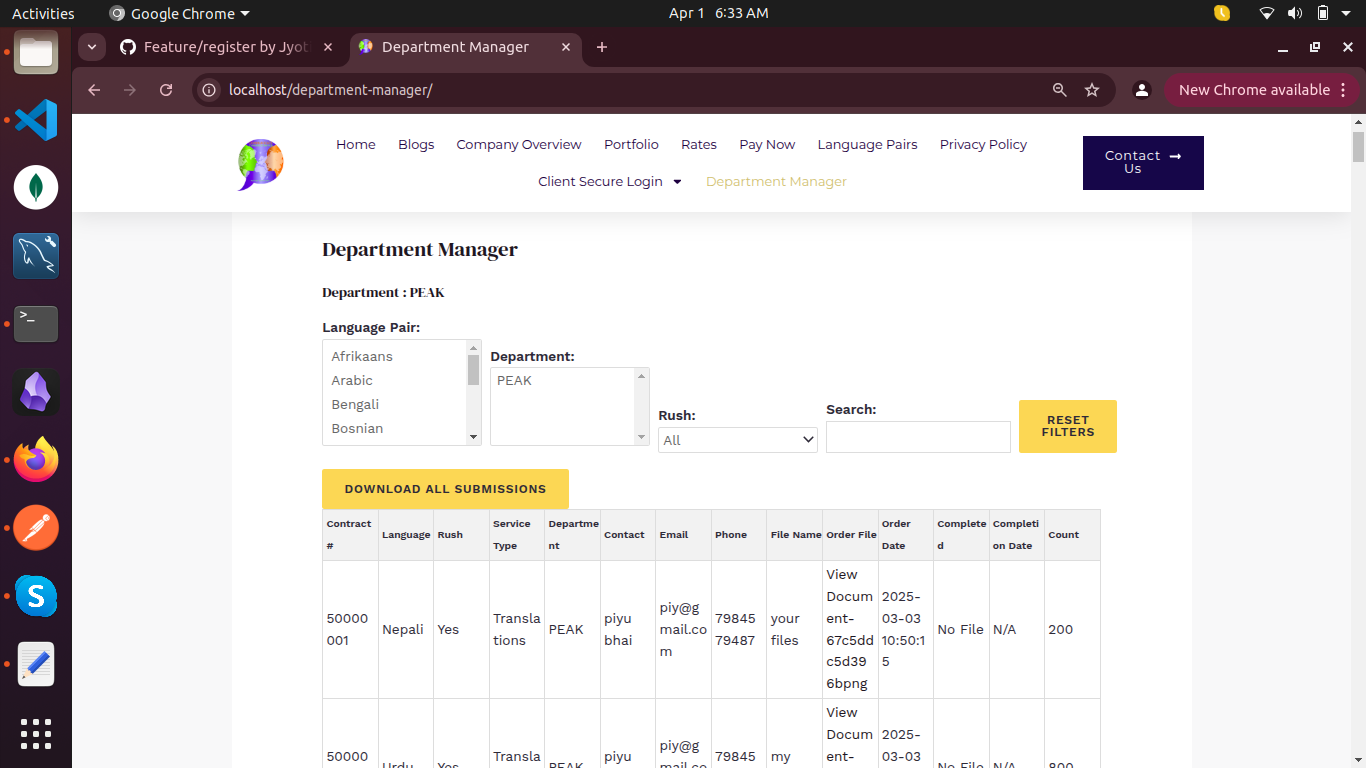
Task: Switch to the Feature/register GitHub tab
Action: click(227, 47)
